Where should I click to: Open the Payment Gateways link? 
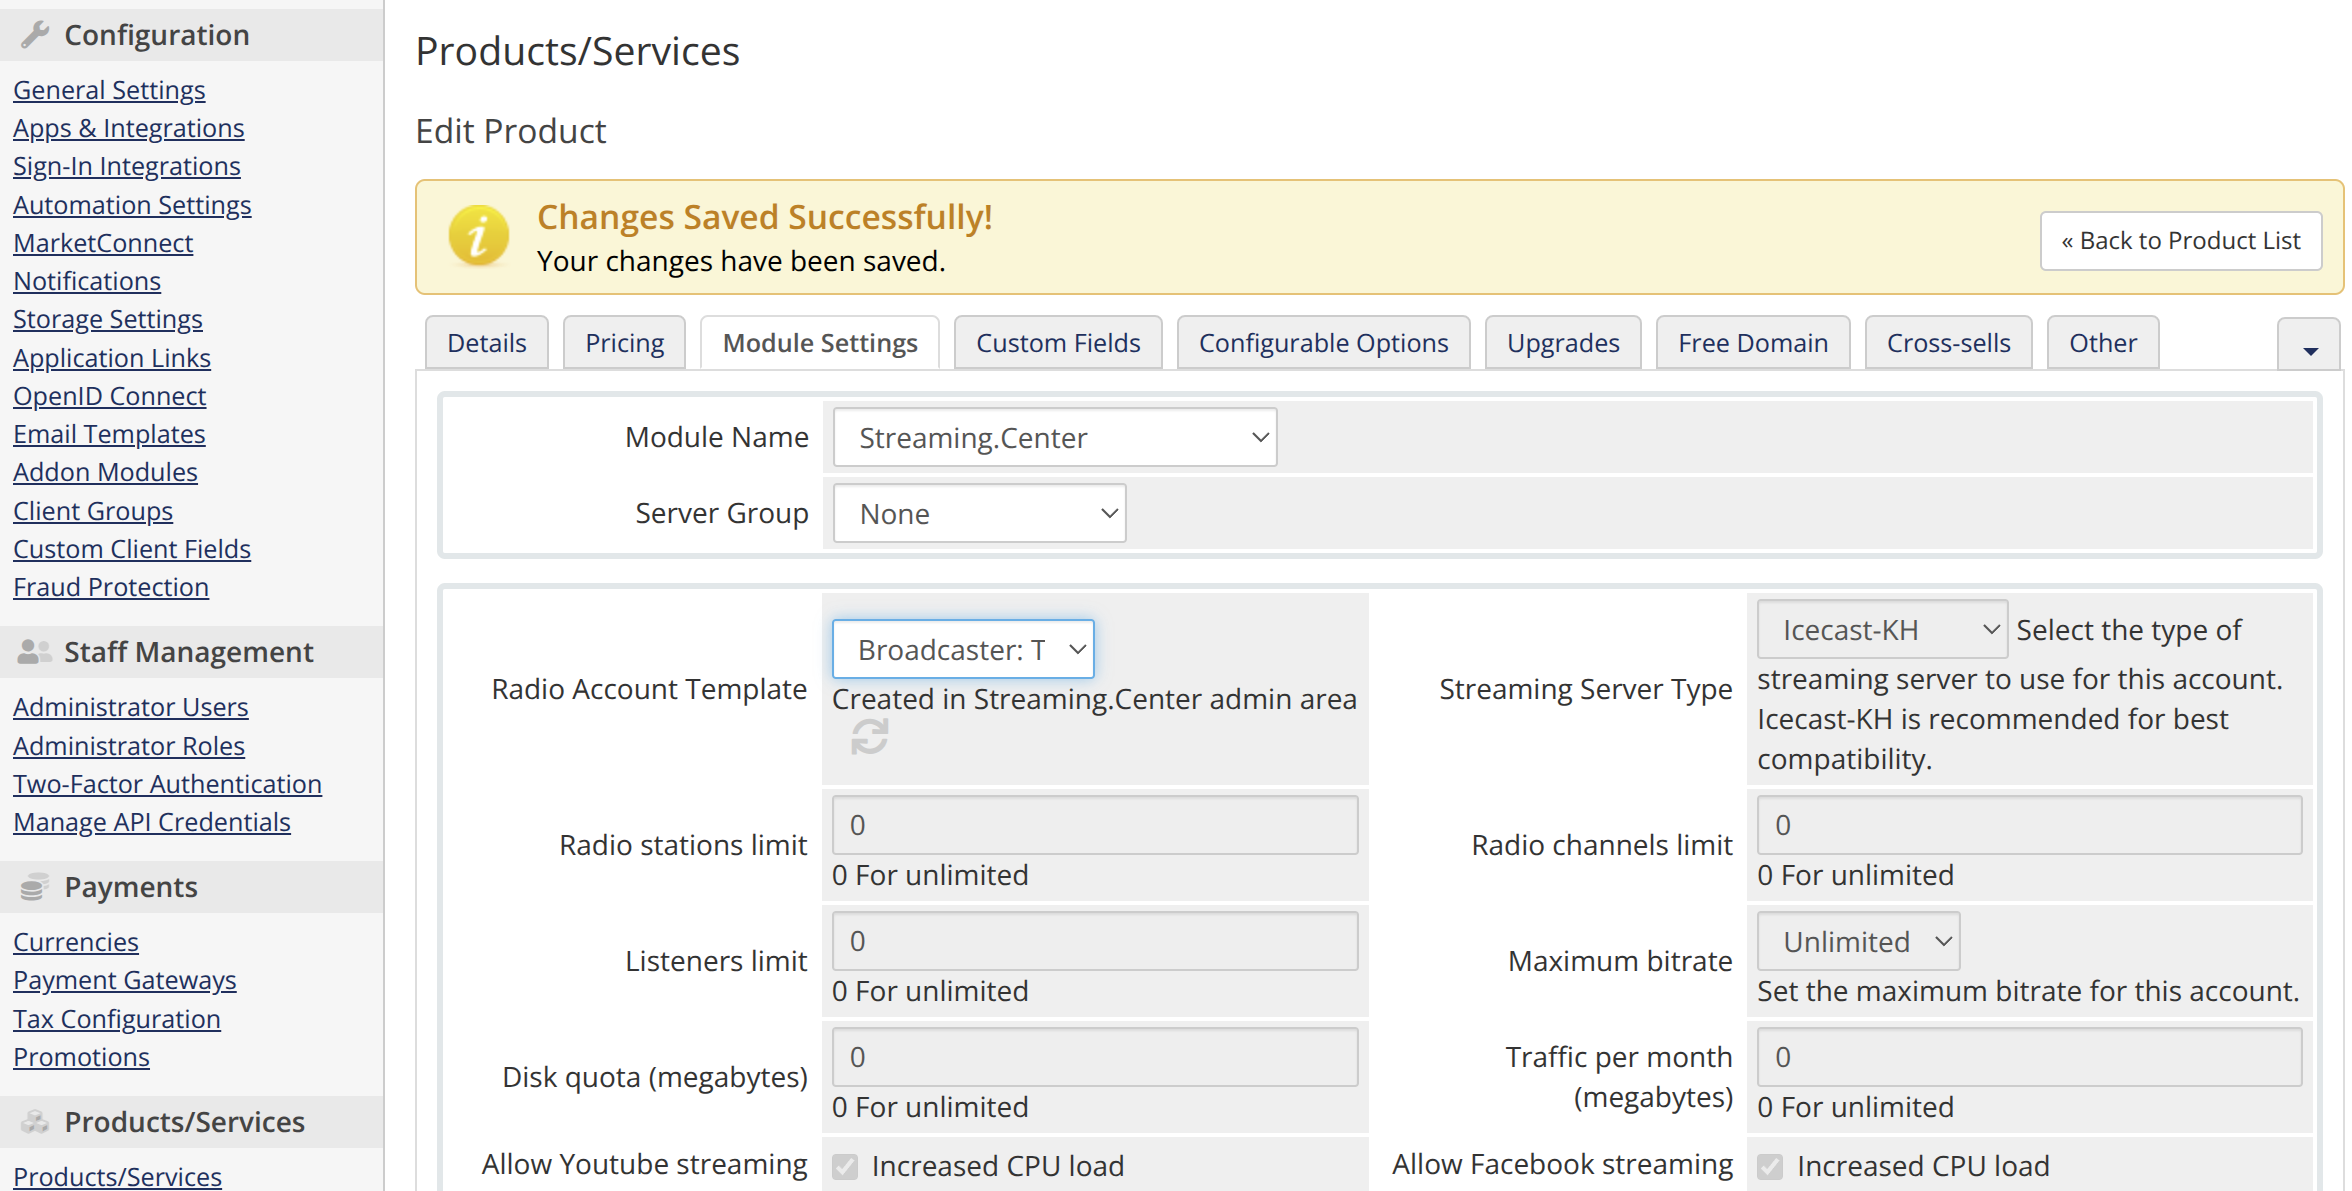coord(125,980)
